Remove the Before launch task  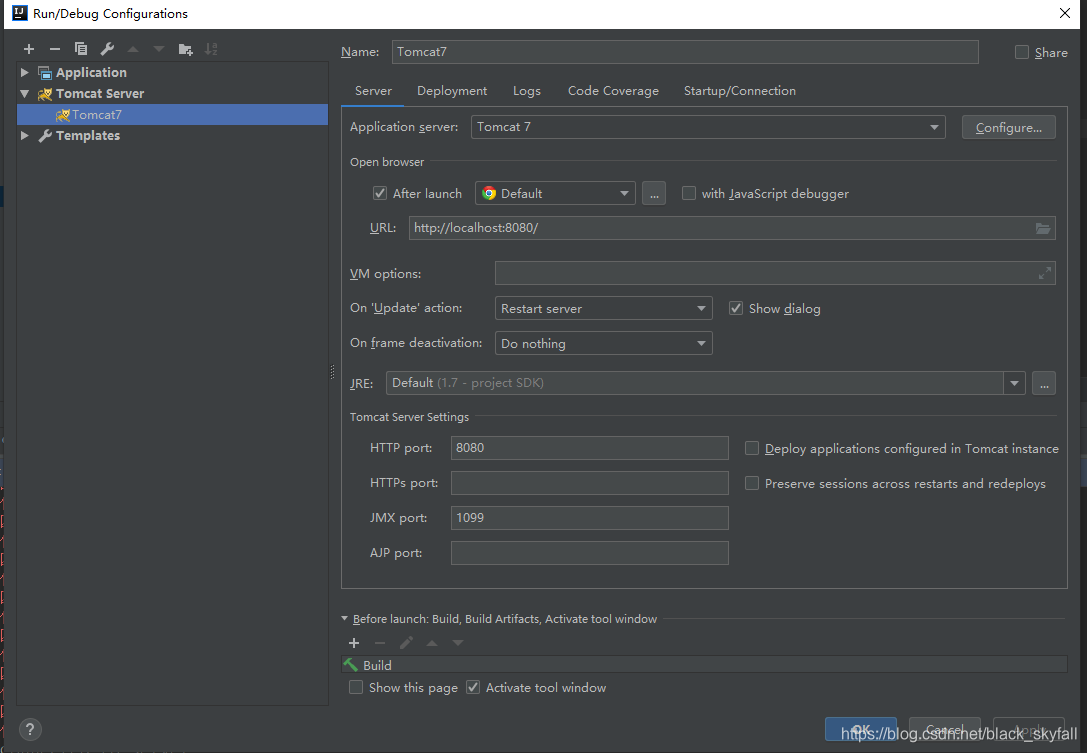pos(380,643)
